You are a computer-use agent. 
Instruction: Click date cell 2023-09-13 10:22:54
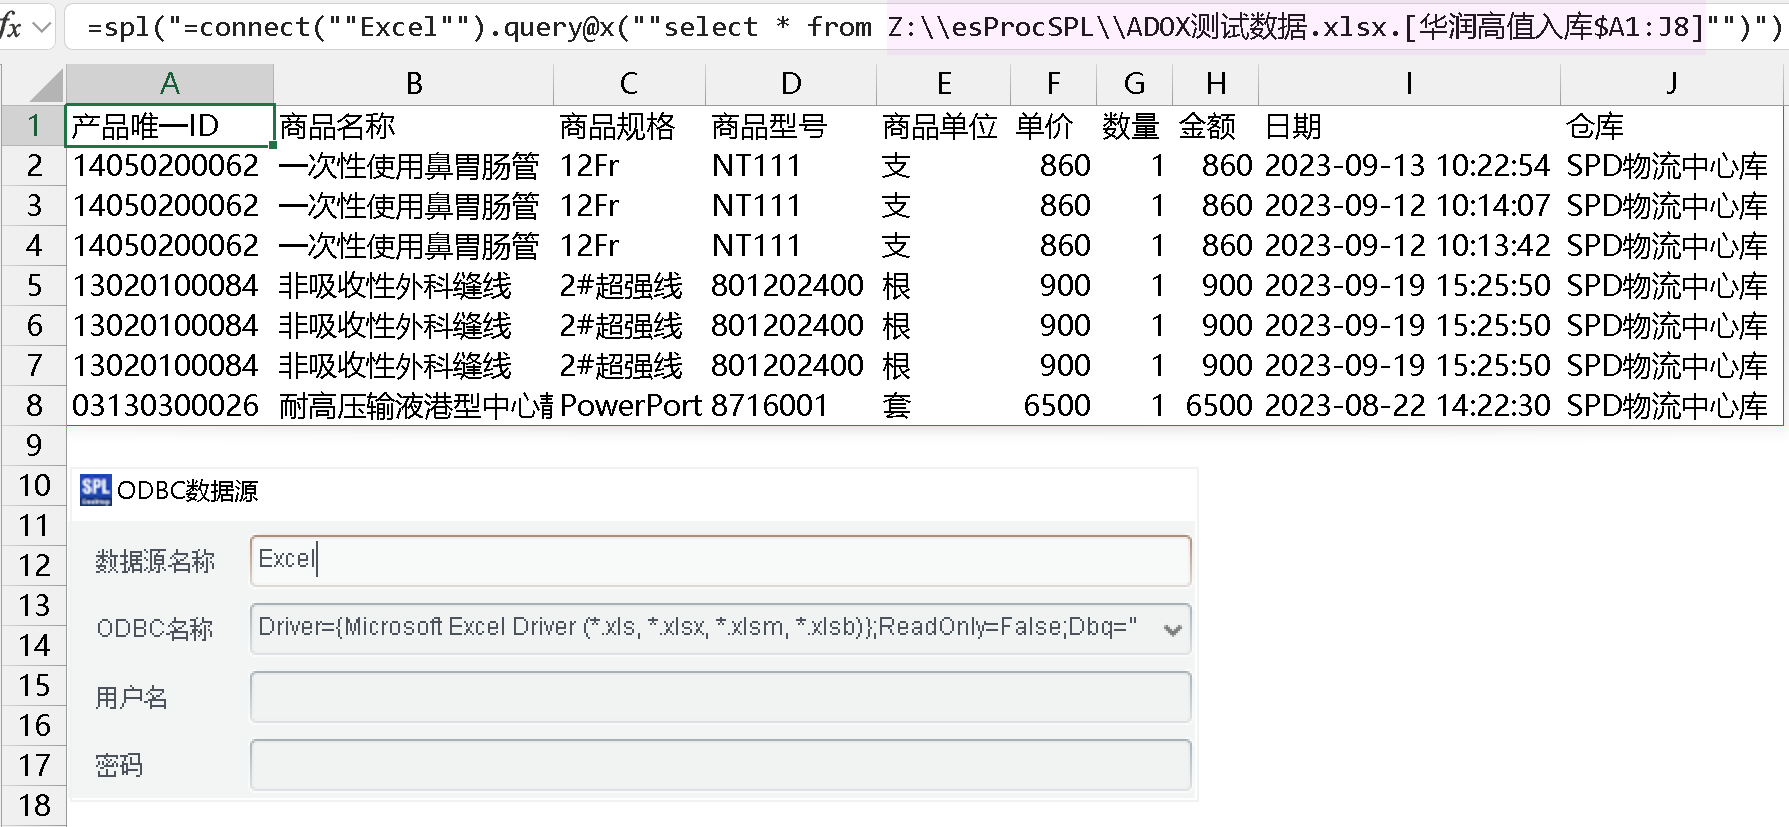click(1407, 166)
